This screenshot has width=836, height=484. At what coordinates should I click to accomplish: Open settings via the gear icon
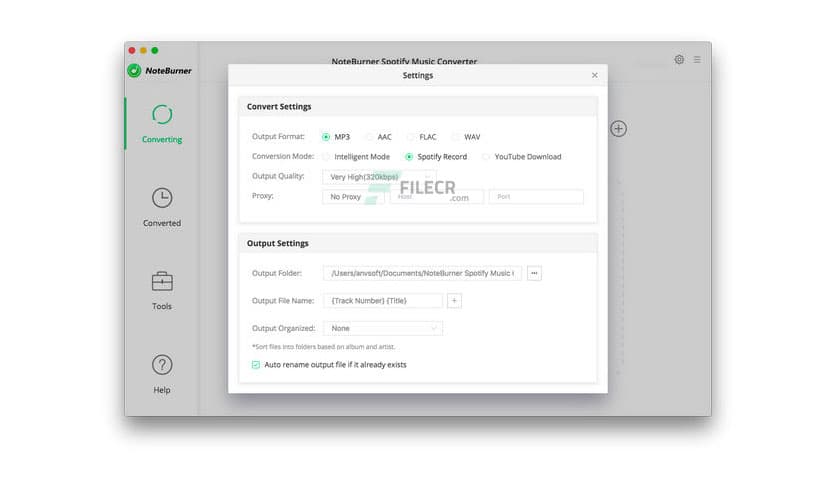(679, 60)
